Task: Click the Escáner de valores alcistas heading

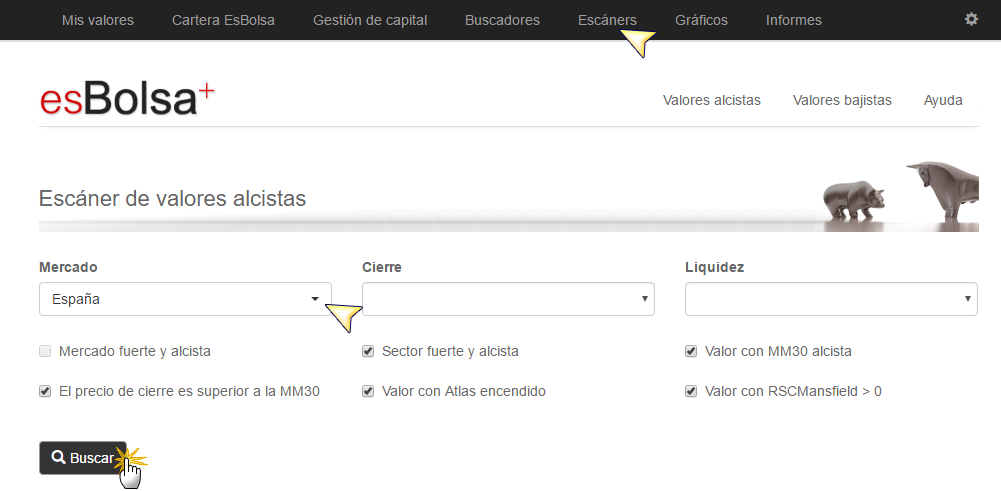Action: tap(172, 199)
